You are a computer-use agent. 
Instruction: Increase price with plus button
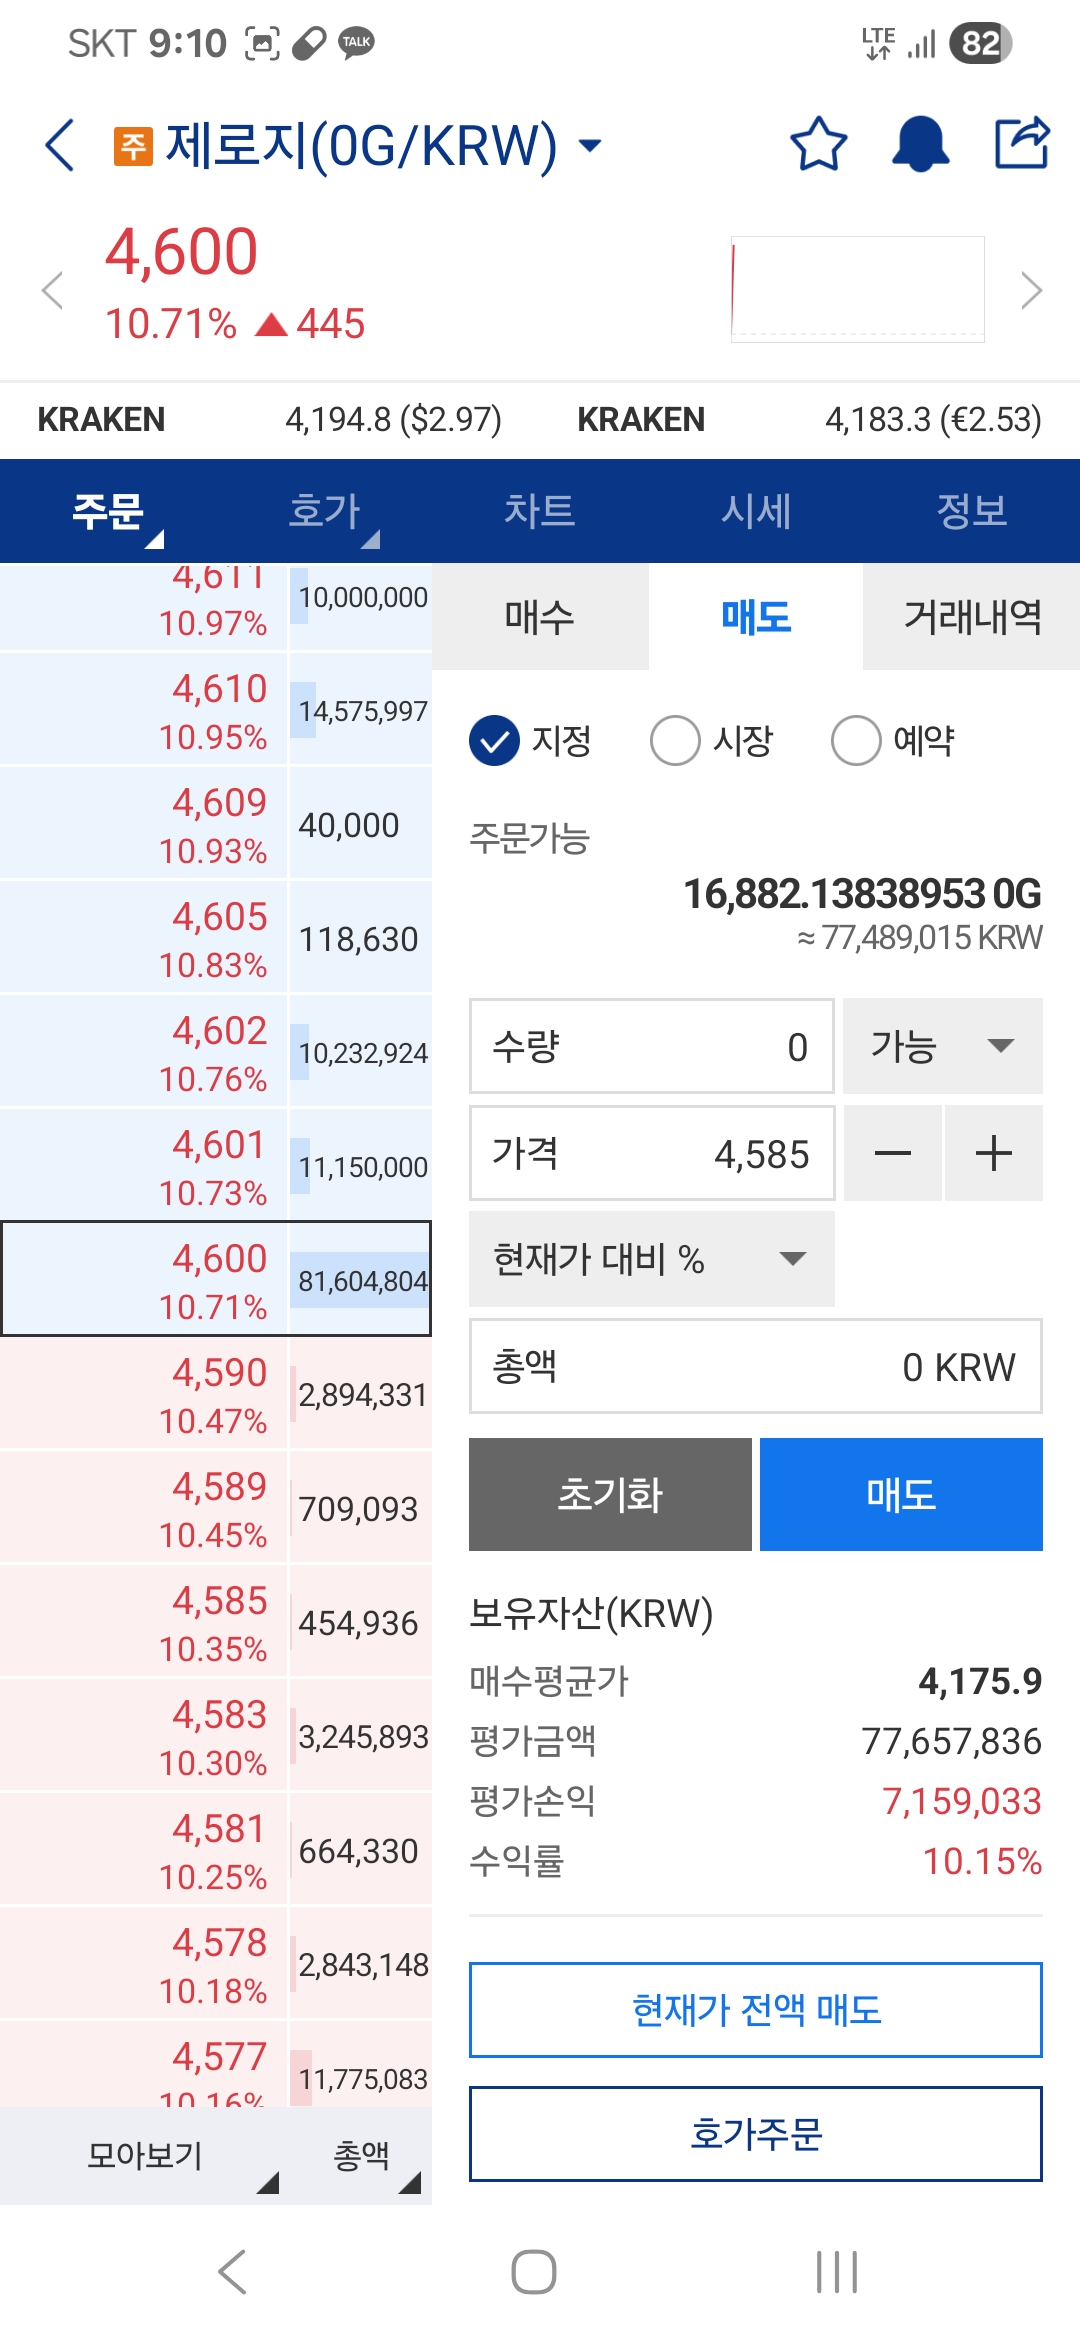click(x=993, y=1153)
